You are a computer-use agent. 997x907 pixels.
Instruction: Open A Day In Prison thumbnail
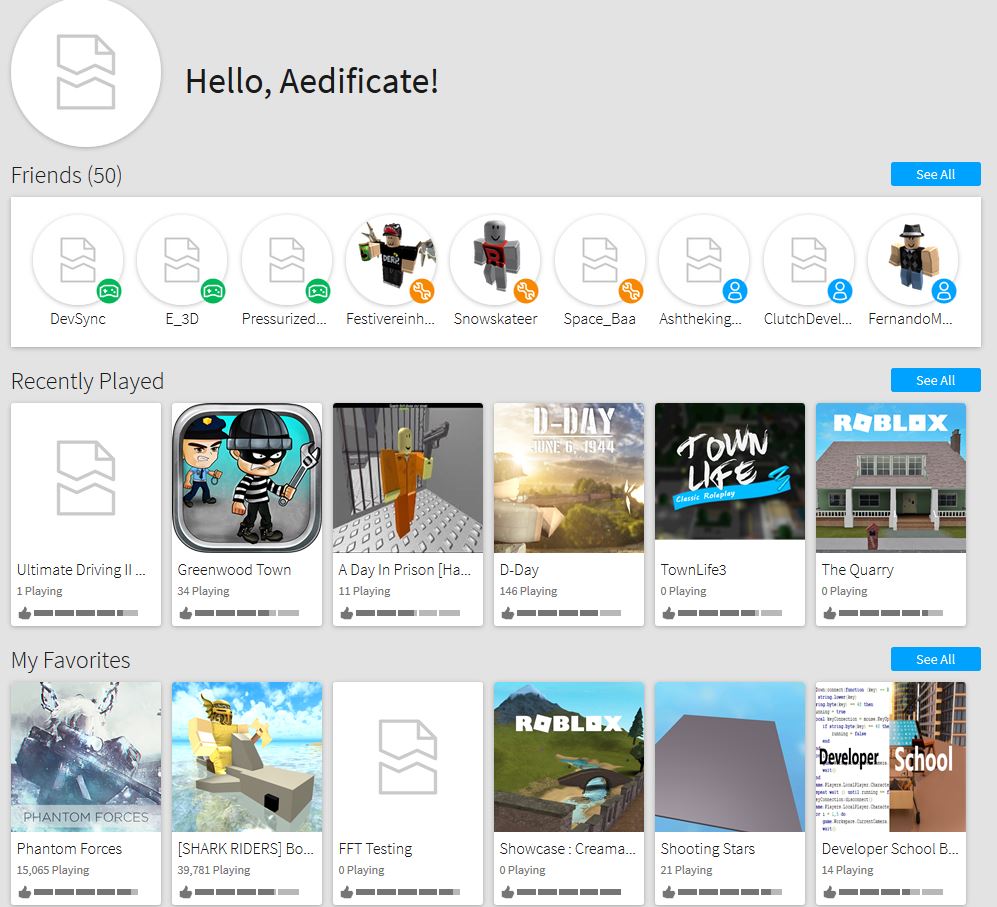point(408,478)
